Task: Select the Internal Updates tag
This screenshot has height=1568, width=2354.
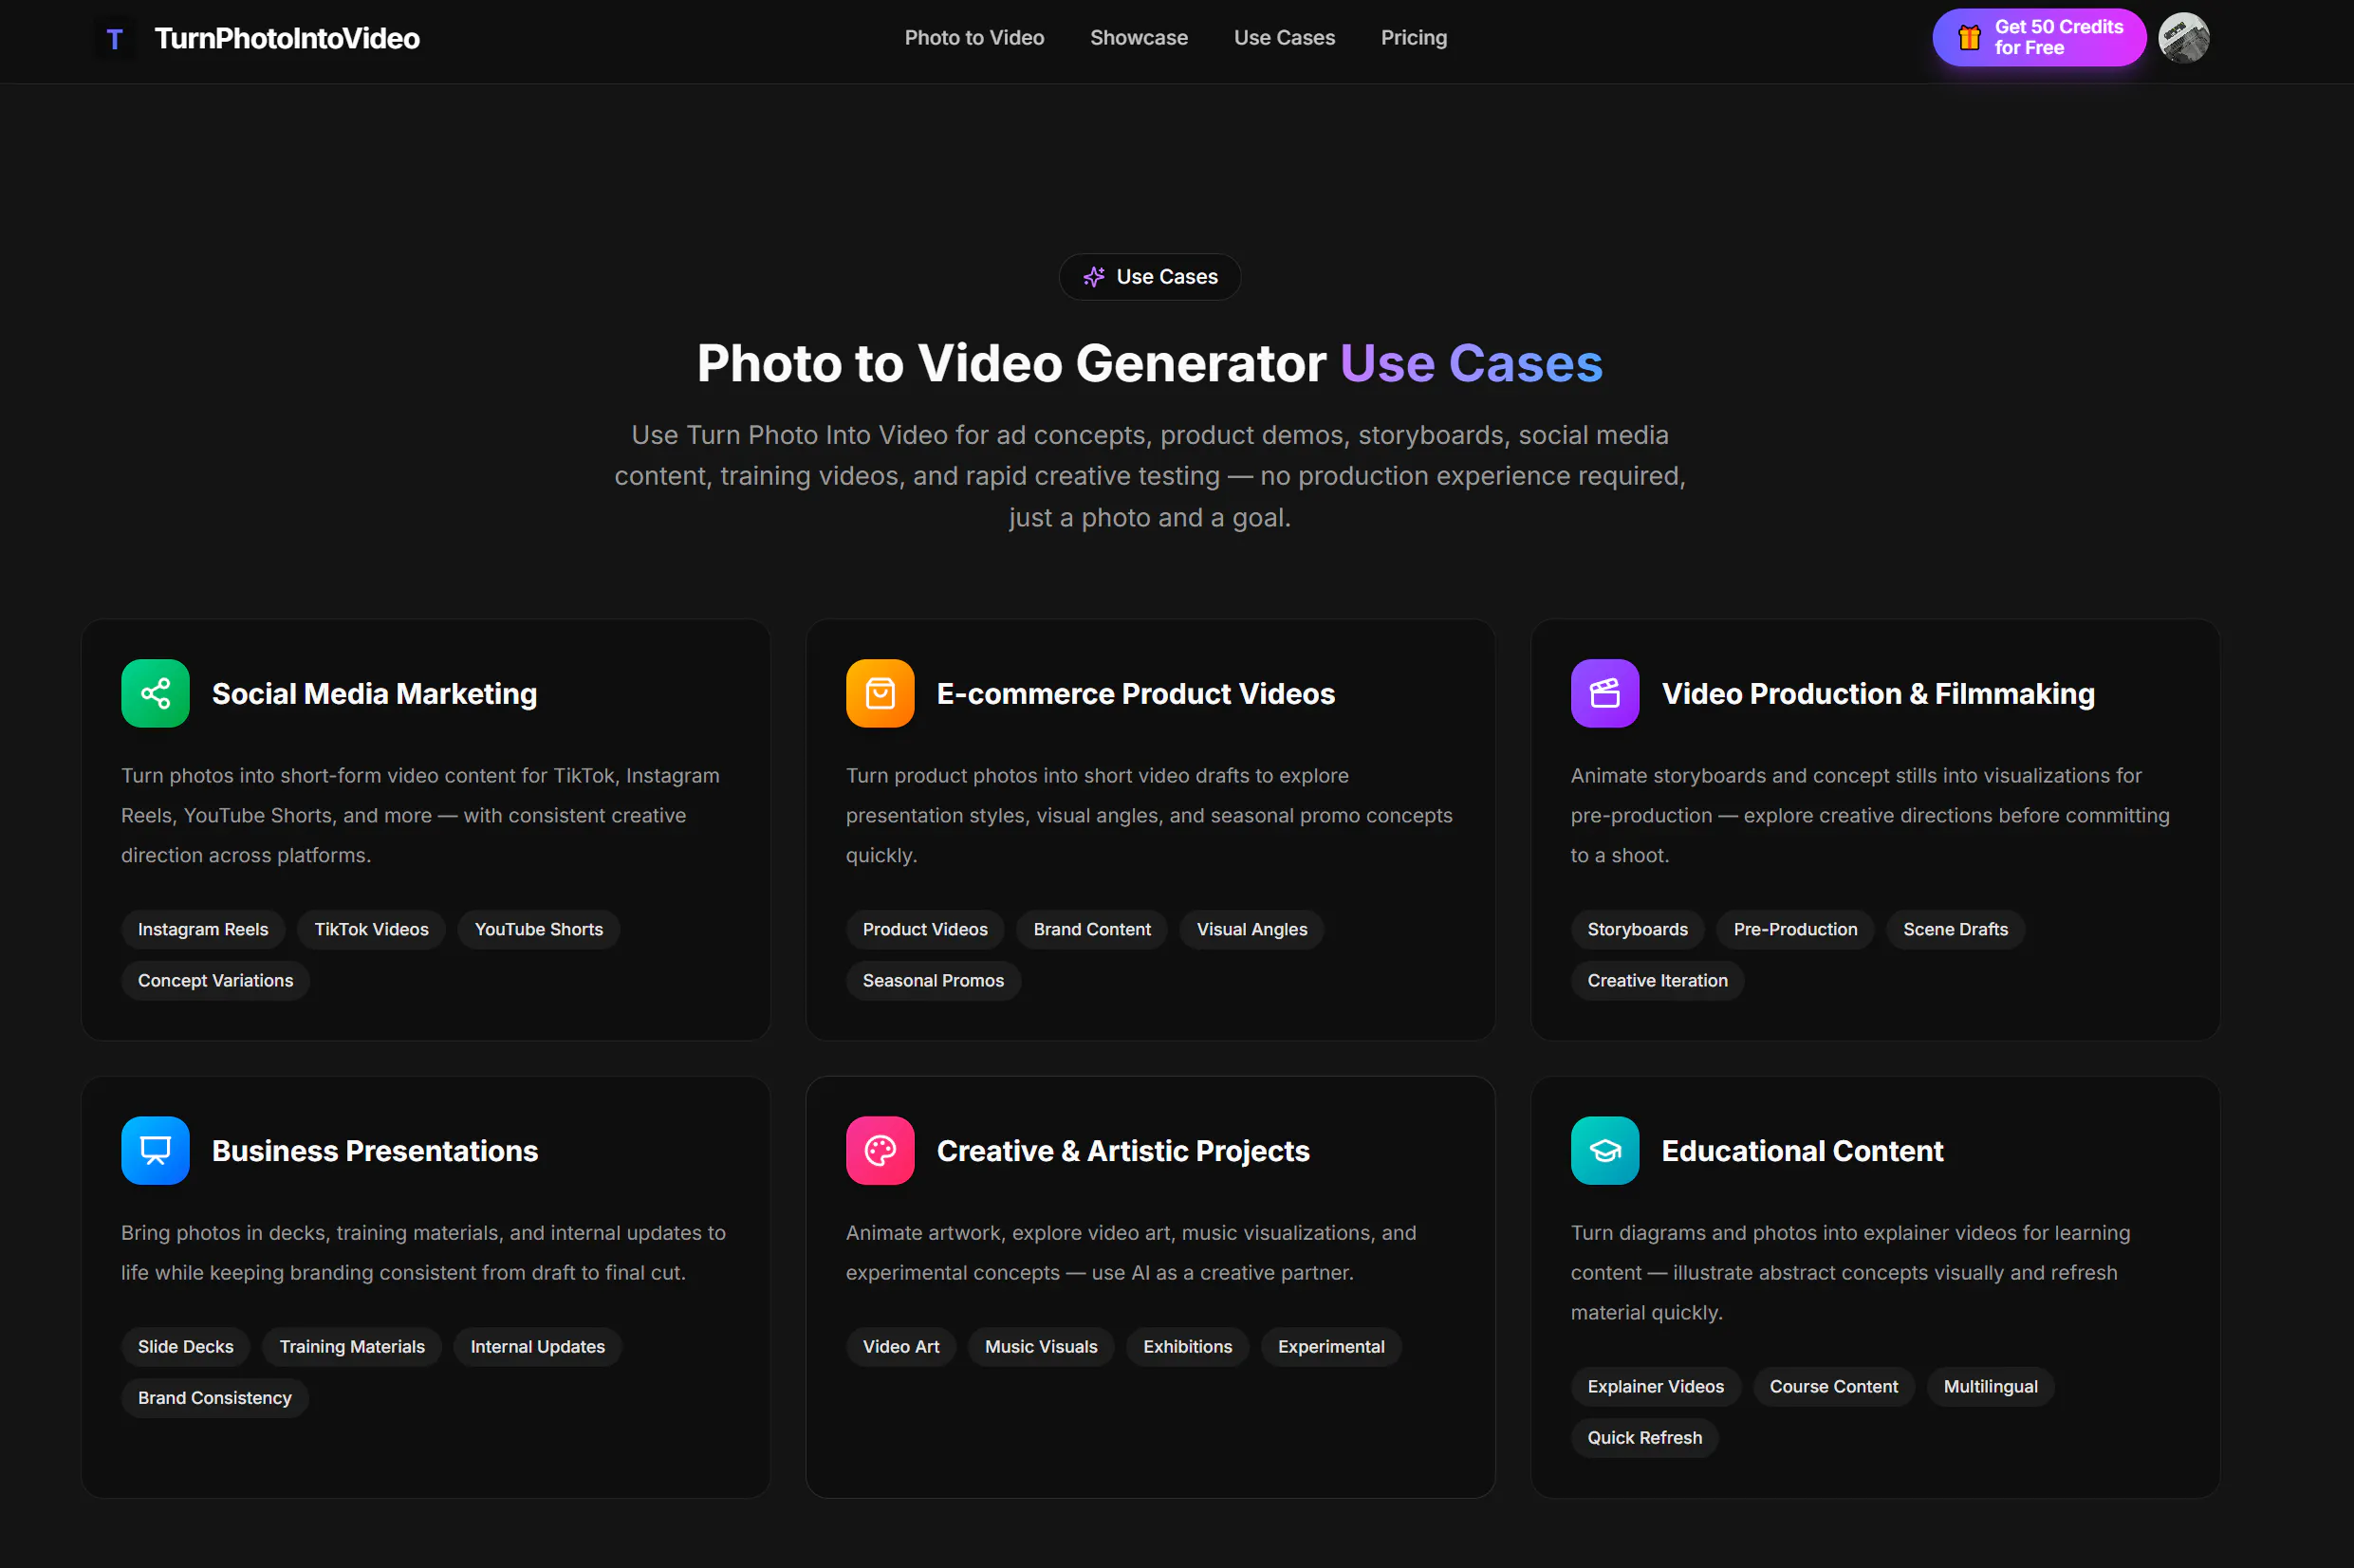Action: 538,1346
